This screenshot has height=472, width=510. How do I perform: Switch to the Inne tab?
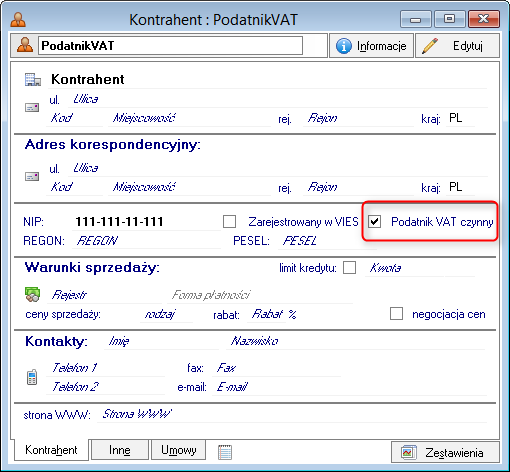120,450
